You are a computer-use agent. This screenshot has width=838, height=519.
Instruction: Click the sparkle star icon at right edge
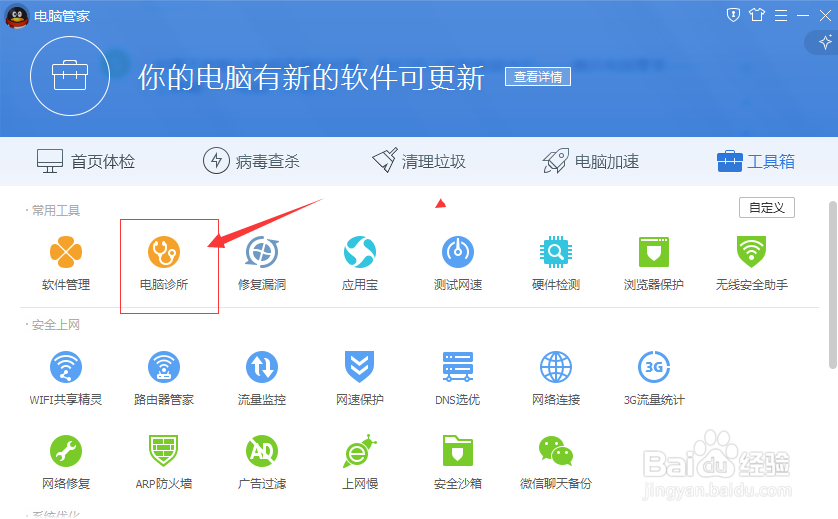825,42
